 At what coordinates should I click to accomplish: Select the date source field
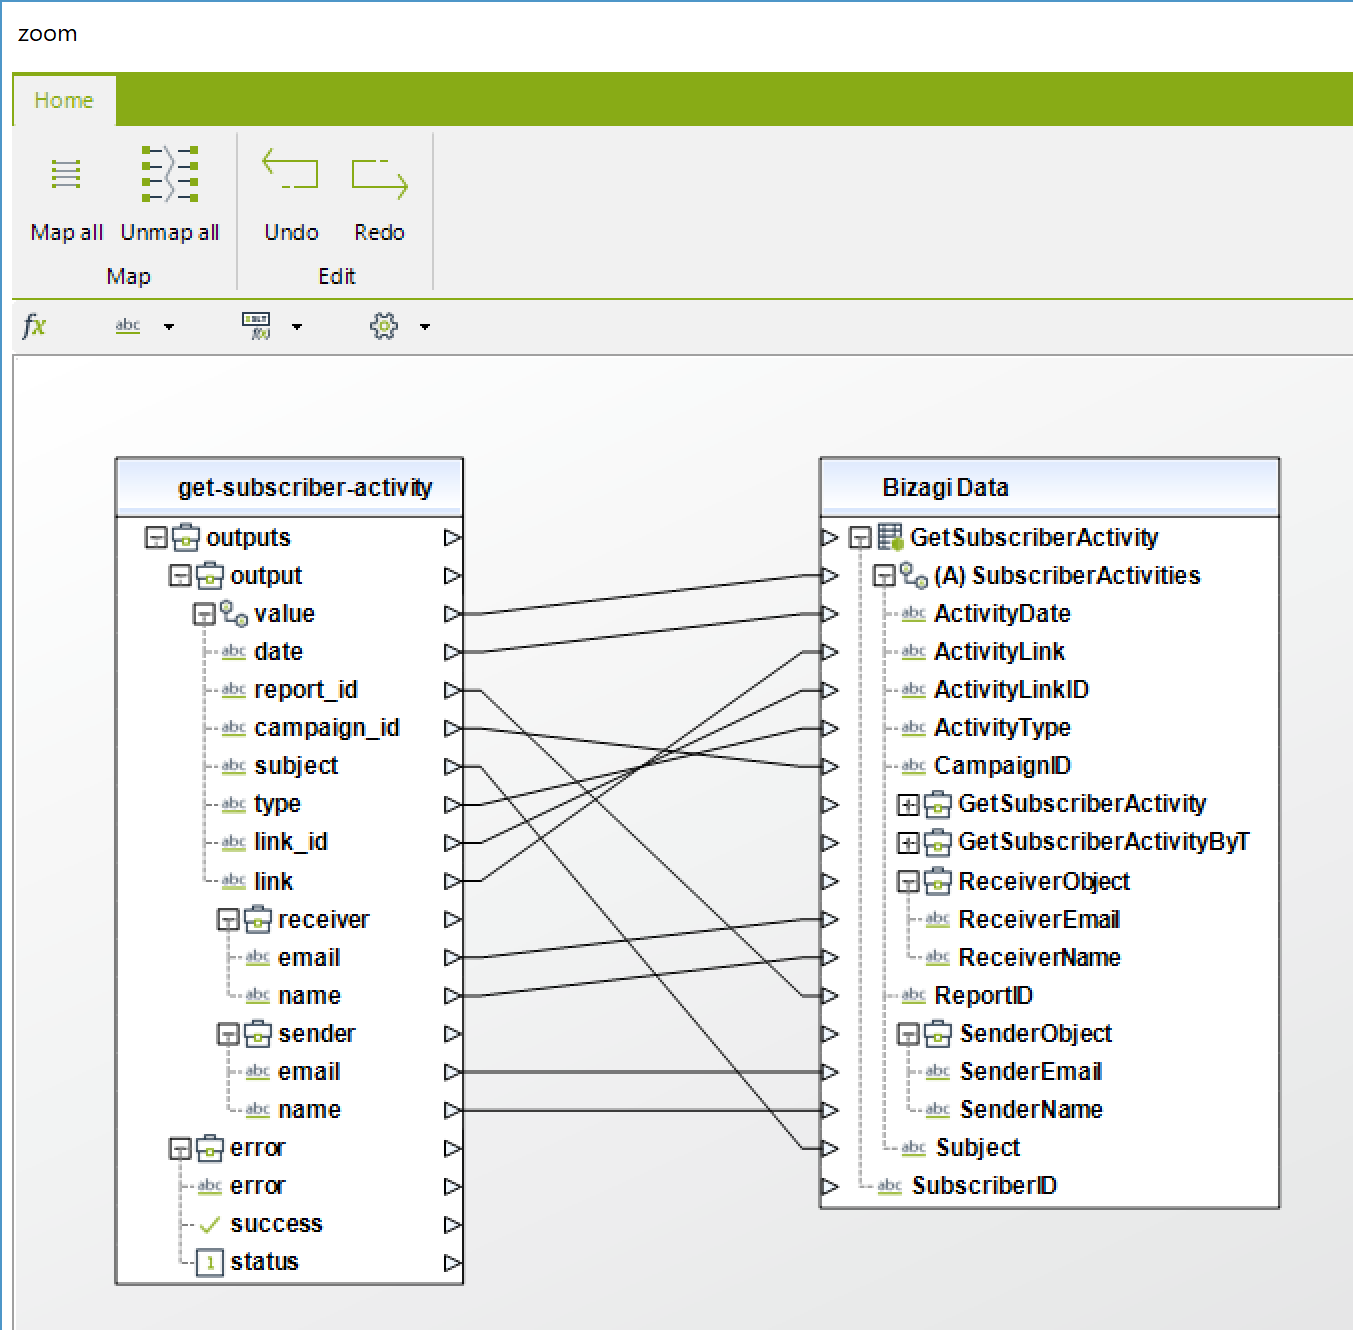coord(279,652)
